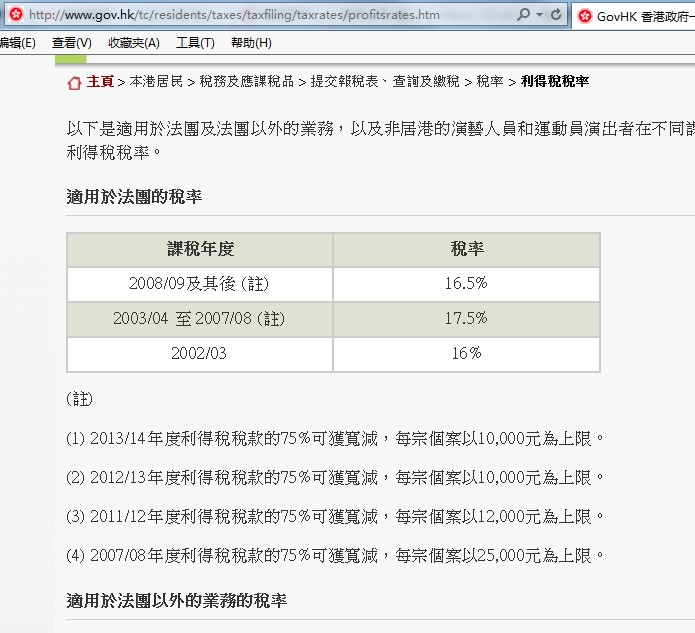The height and width of the screenshot is (633, 695).
Task: Open the 收藏夹(A) menu
Action: pos(133,43)
